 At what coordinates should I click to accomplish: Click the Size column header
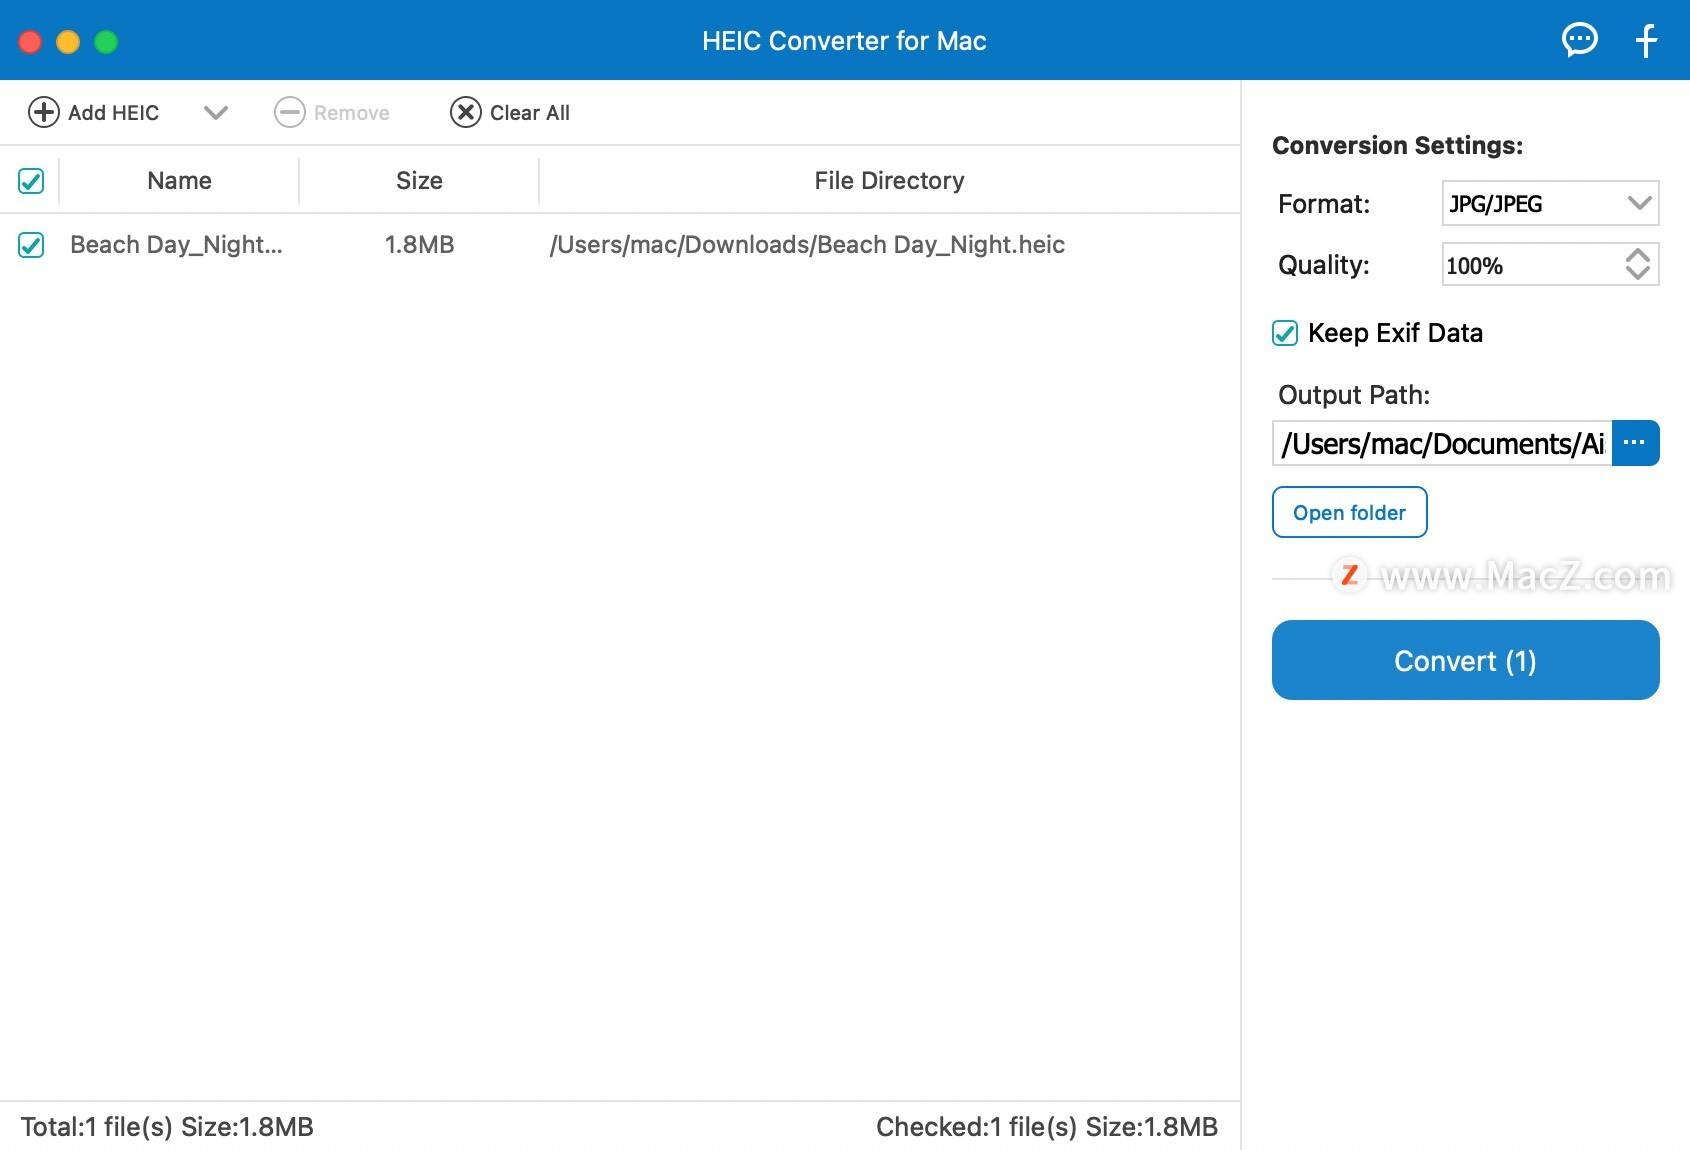tap(419, 181)
